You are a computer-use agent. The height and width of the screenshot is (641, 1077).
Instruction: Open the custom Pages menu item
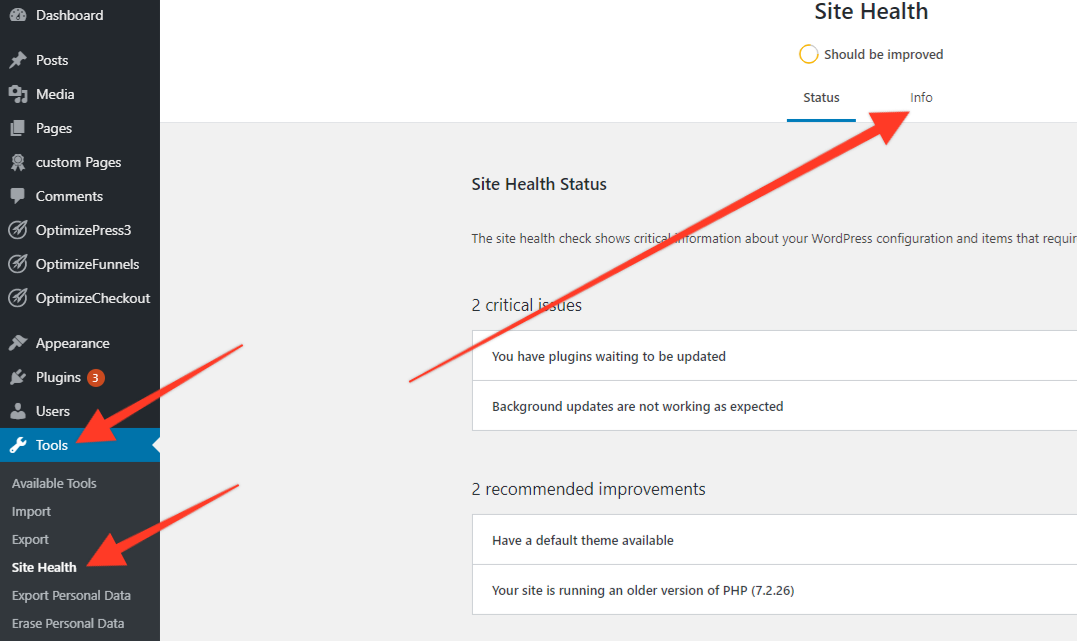[x=80, y=162]
